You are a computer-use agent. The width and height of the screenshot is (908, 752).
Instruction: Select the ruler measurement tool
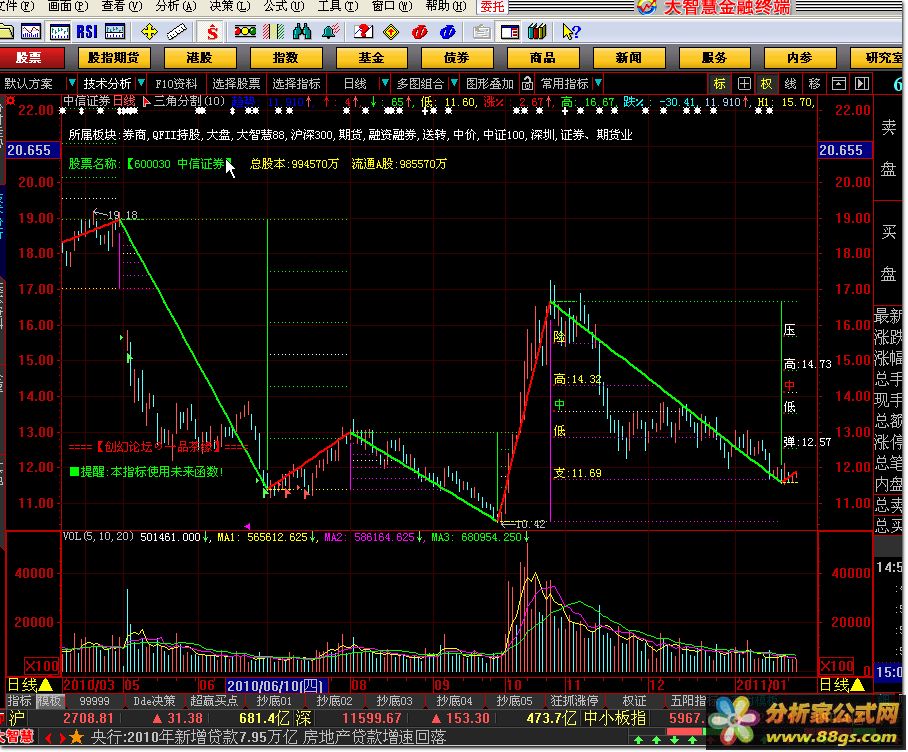pyautogui.click(x=177, y=31)
